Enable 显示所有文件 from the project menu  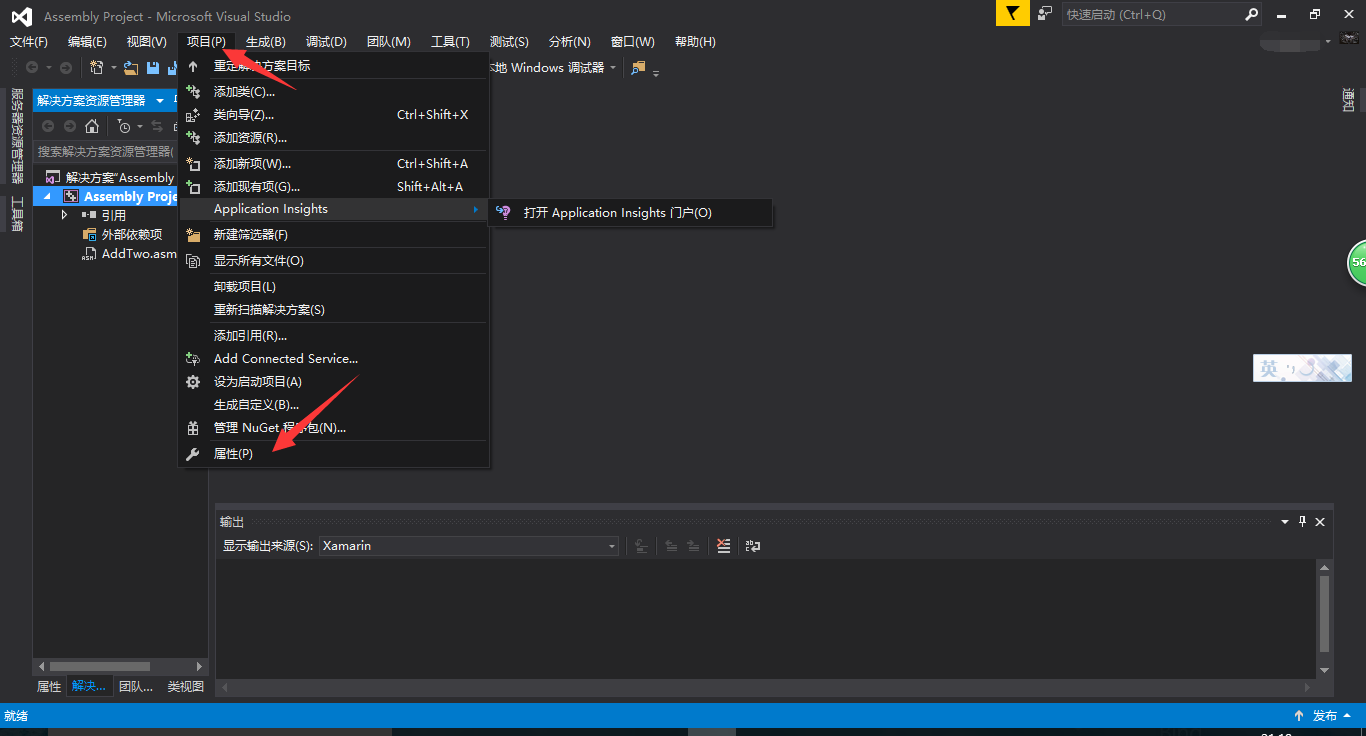(x=260, y=260)
